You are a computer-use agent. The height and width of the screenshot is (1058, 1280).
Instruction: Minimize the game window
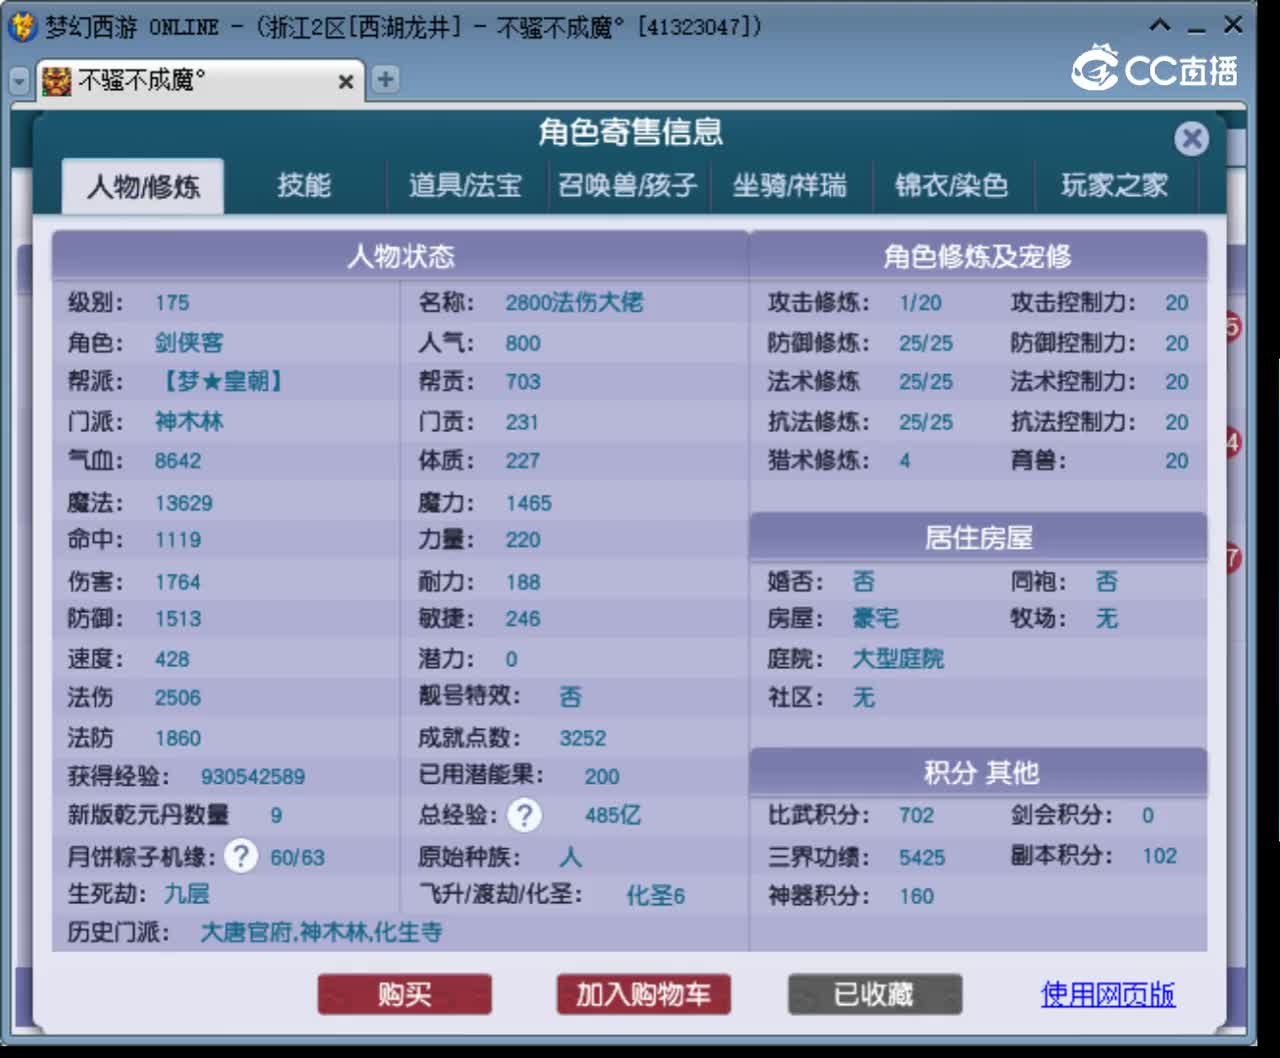(x=1196, y=28)
